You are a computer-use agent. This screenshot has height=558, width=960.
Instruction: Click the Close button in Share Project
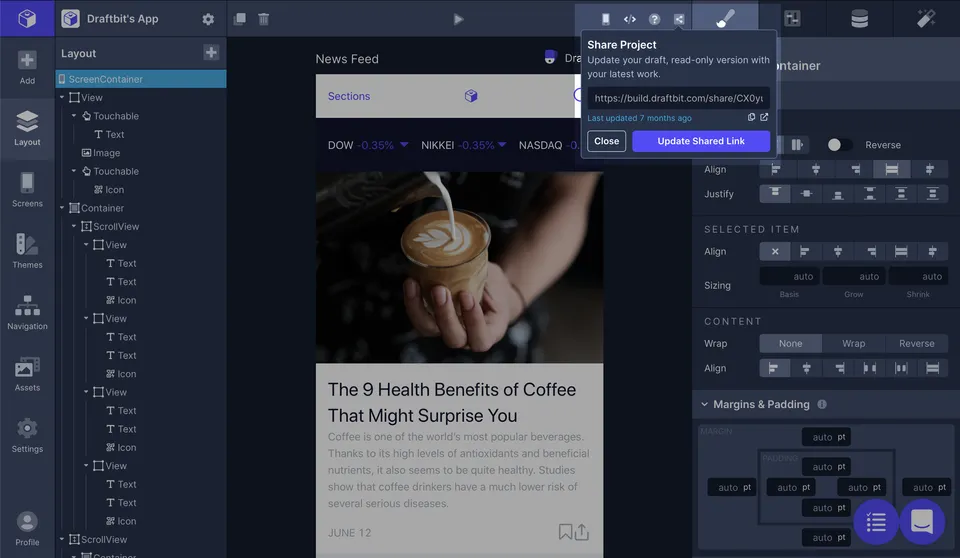pos(606,141)
